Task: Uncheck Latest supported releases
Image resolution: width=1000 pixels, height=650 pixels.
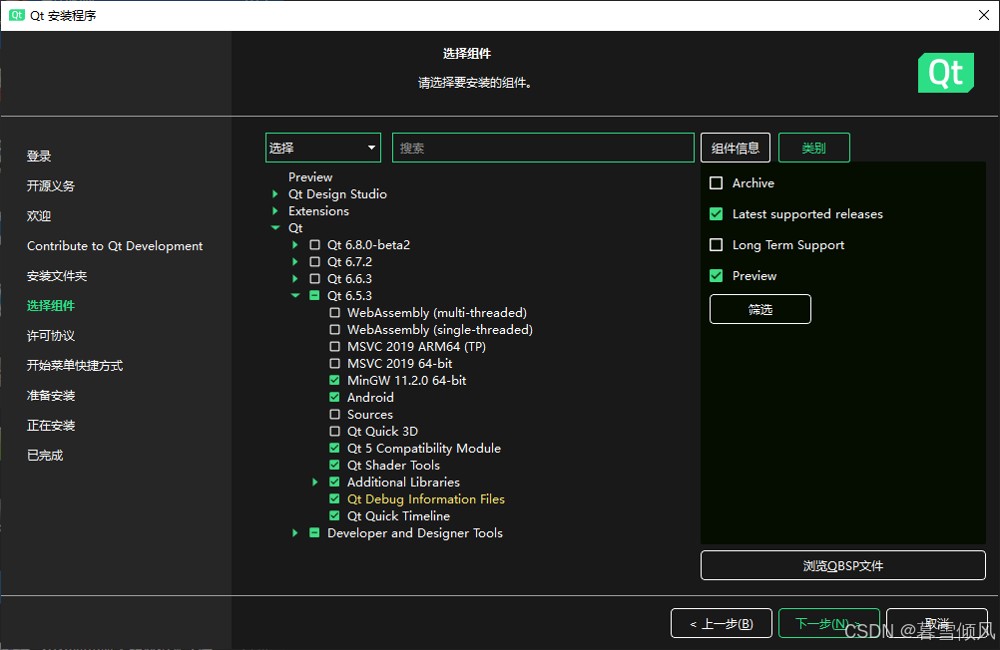Action: tap(716, 214)
